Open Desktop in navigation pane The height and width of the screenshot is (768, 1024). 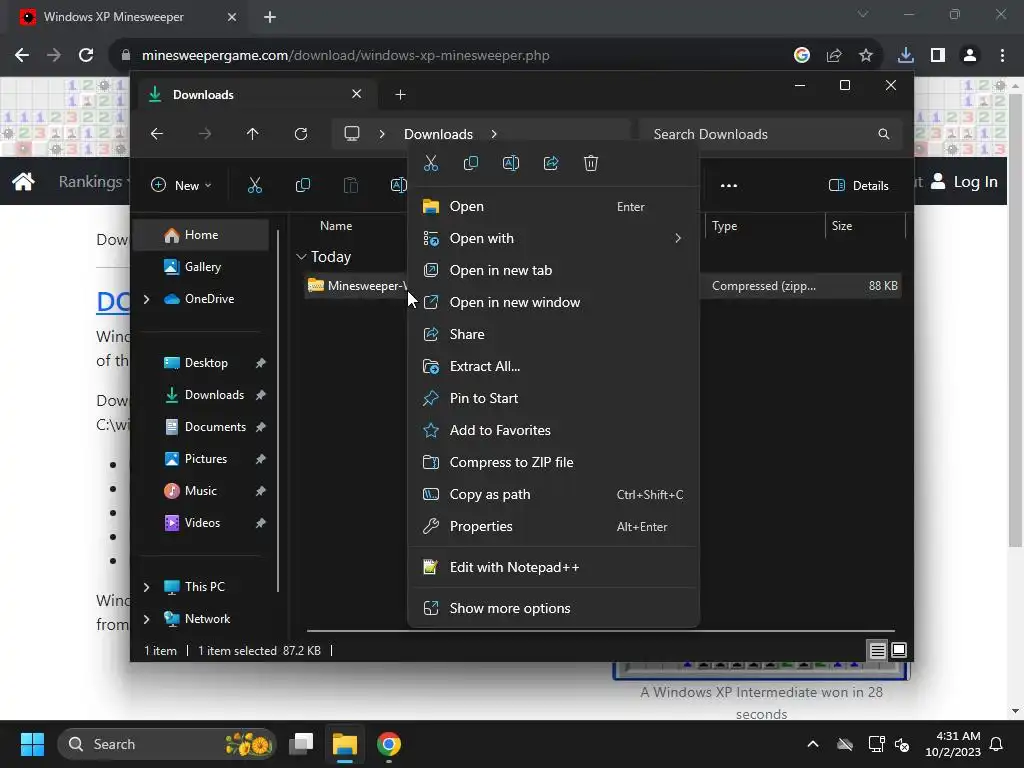click(201, 363)
